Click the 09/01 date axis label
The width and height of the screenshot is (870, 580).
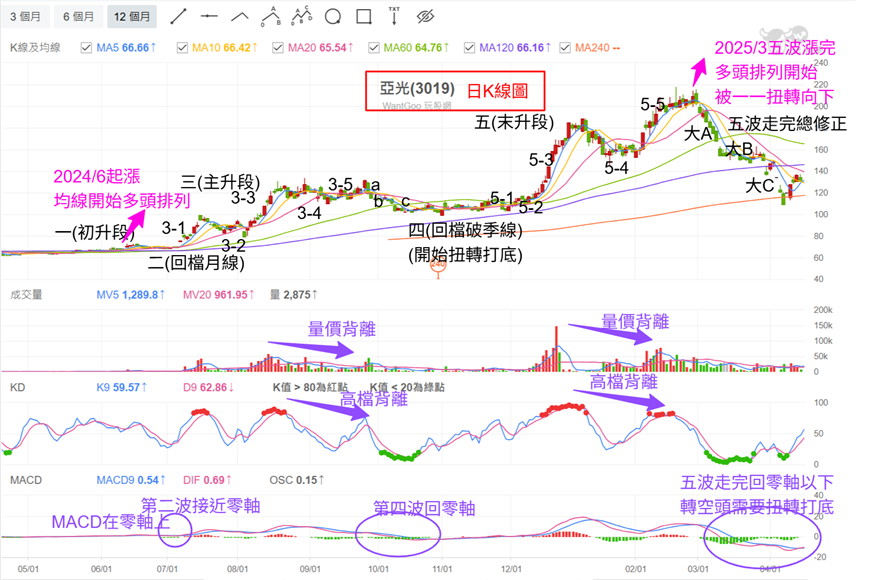[310, 569]
